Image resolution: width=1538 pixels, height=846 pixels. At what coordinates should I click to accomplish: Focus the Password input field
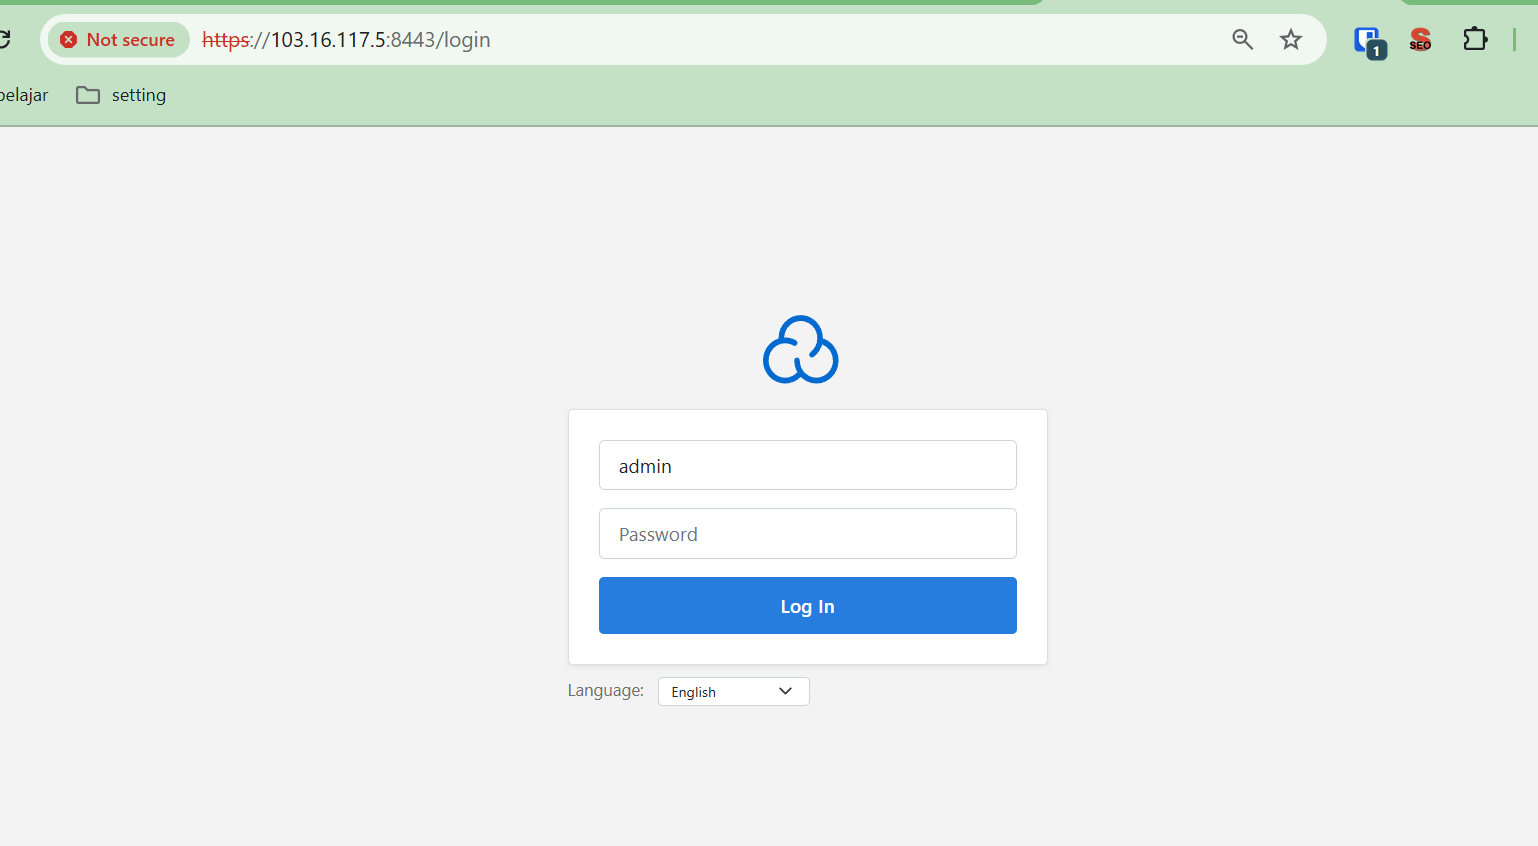click(x=808, y=534)
